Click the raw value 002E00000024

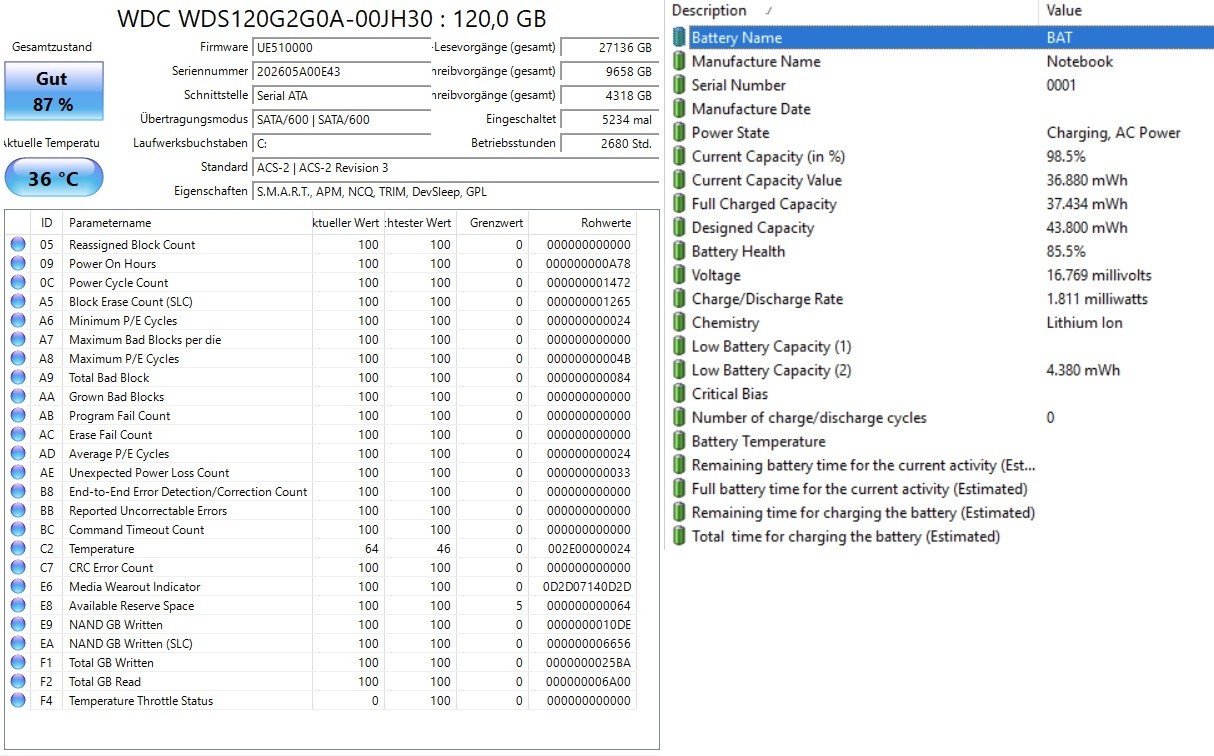tap(587, 549)
